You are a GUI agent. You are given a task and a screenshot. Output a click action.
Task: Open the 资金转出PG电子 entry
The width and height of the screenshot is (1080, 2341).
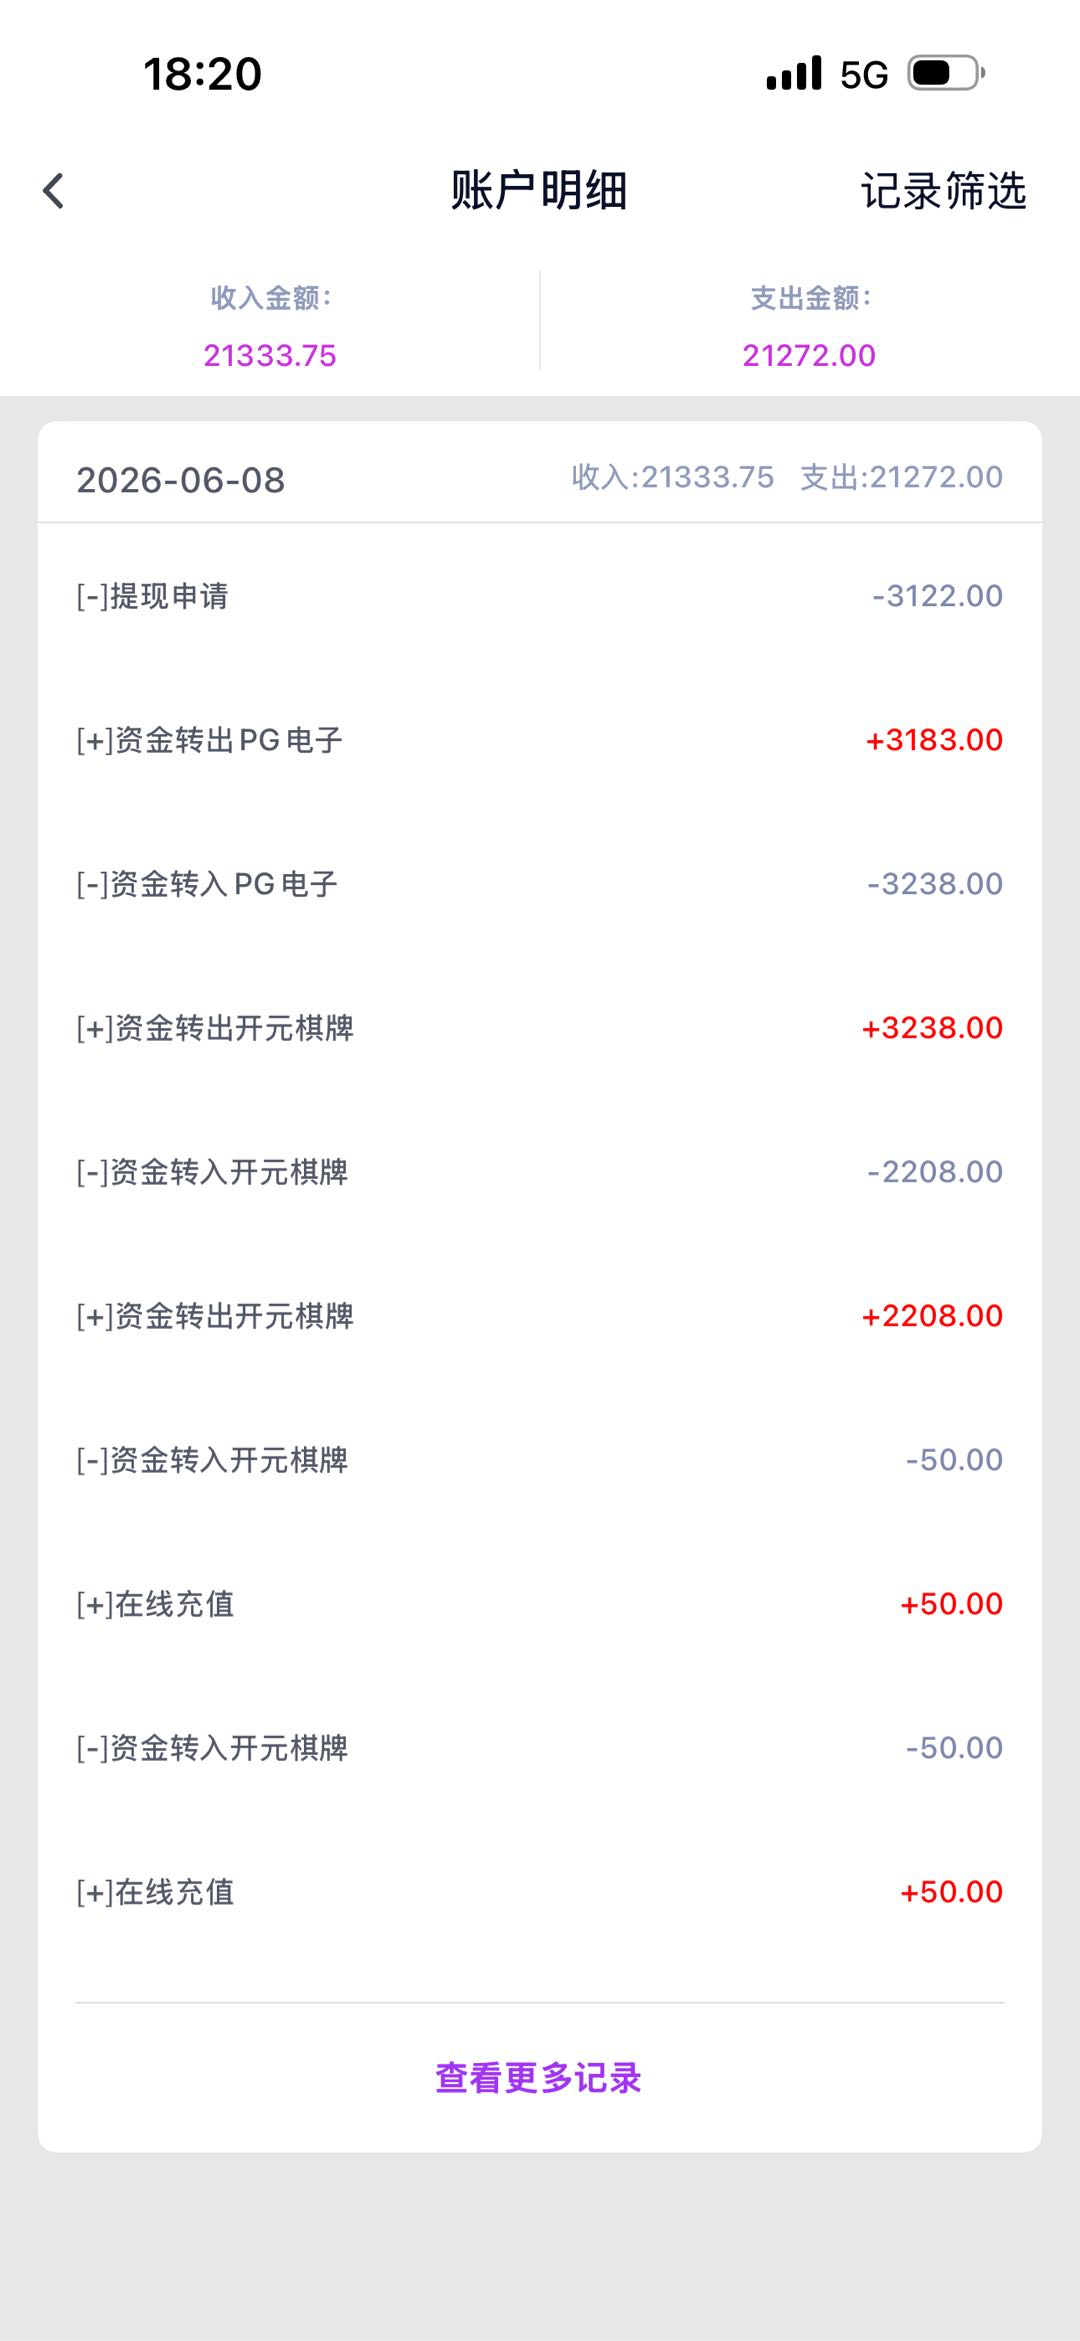[540, 740]
